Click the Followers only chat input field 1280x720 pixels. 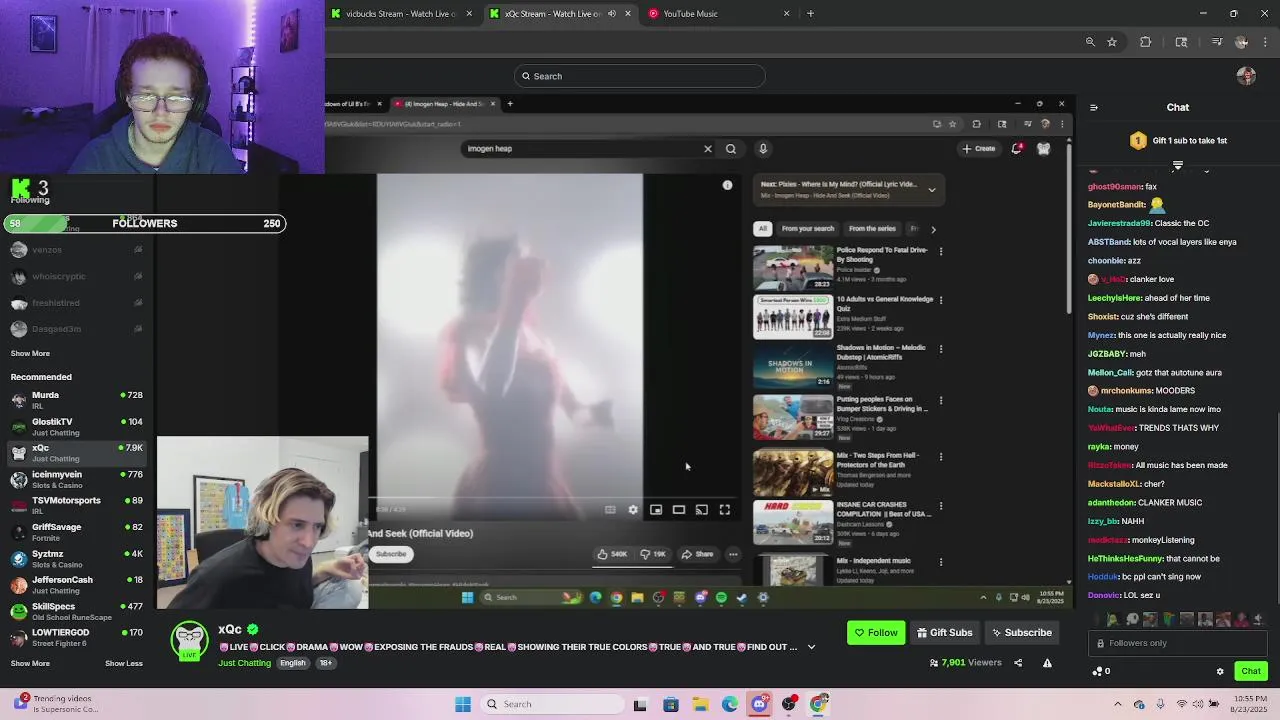coord(1178,644)
